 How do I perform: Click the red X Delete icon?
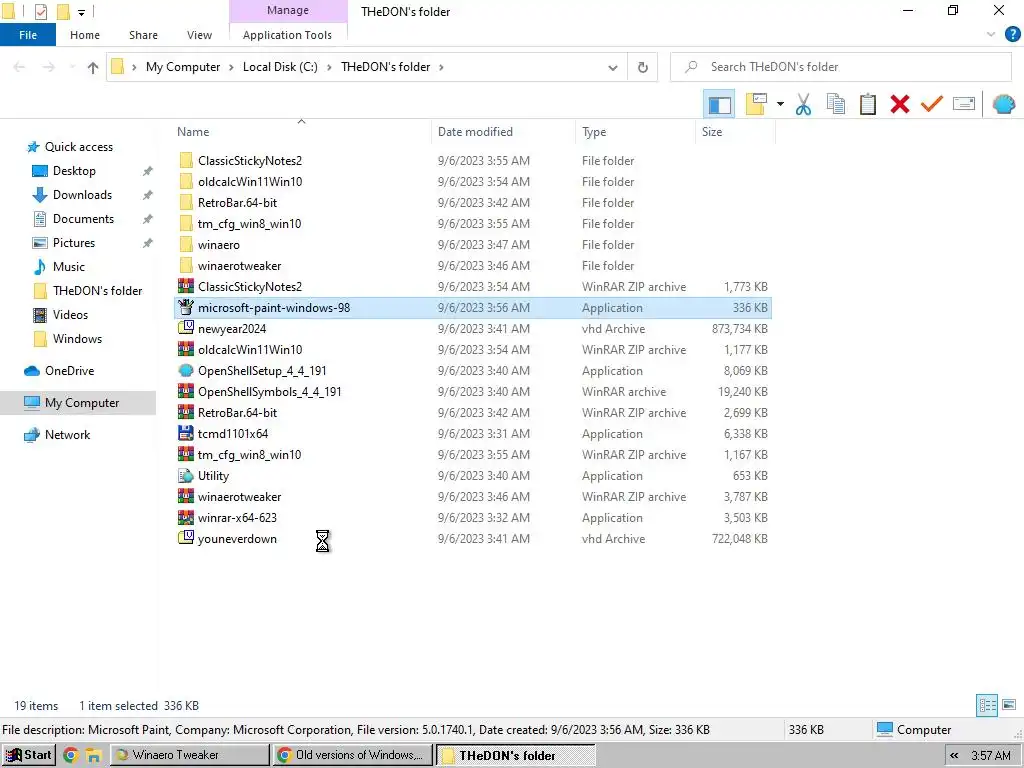click(899, 104)
